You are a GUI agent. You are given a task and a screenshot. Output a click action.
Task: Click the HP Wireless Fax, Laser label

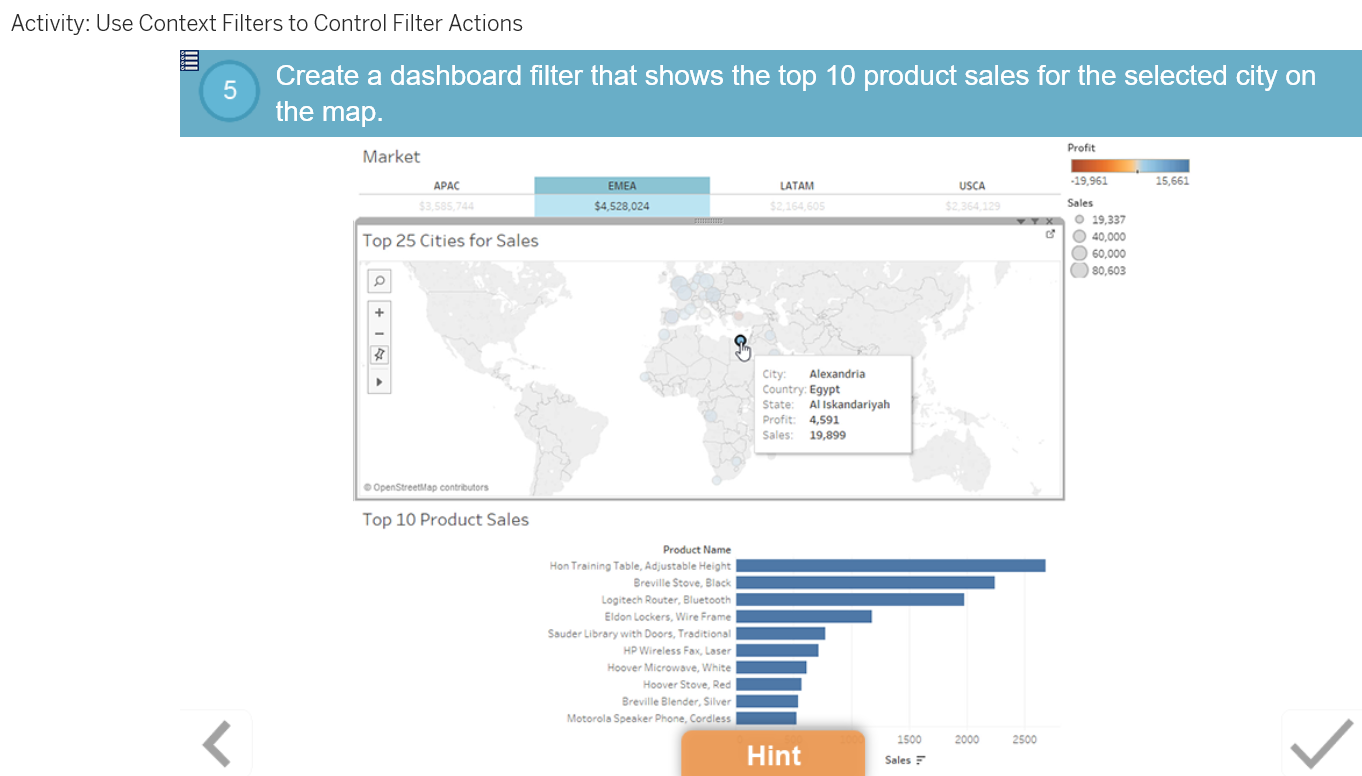tap(677, 651)
